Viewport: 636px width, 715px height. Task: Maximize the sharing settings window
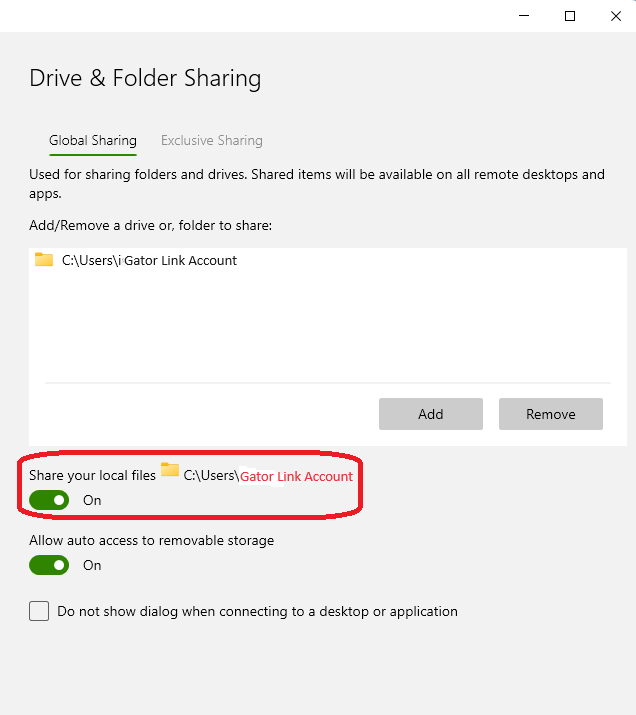(x=569, y=16)
